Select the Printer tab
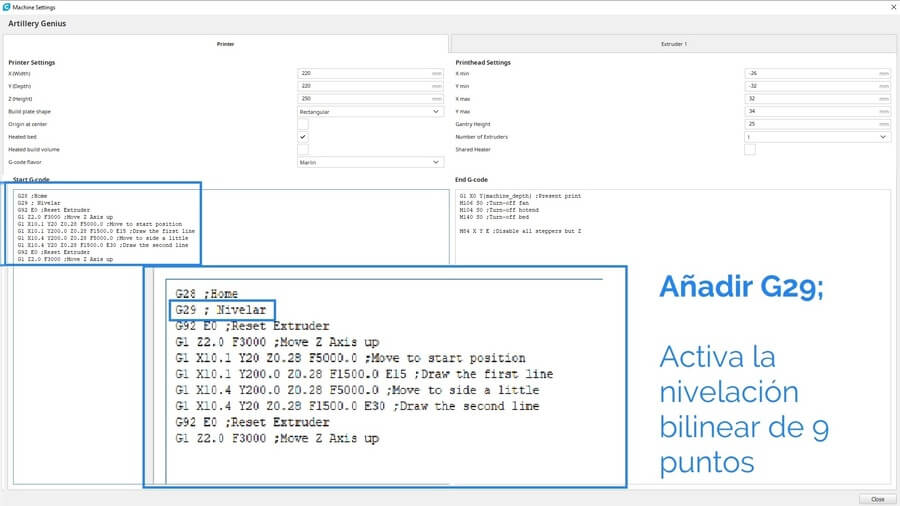 [x=226, y=44]
